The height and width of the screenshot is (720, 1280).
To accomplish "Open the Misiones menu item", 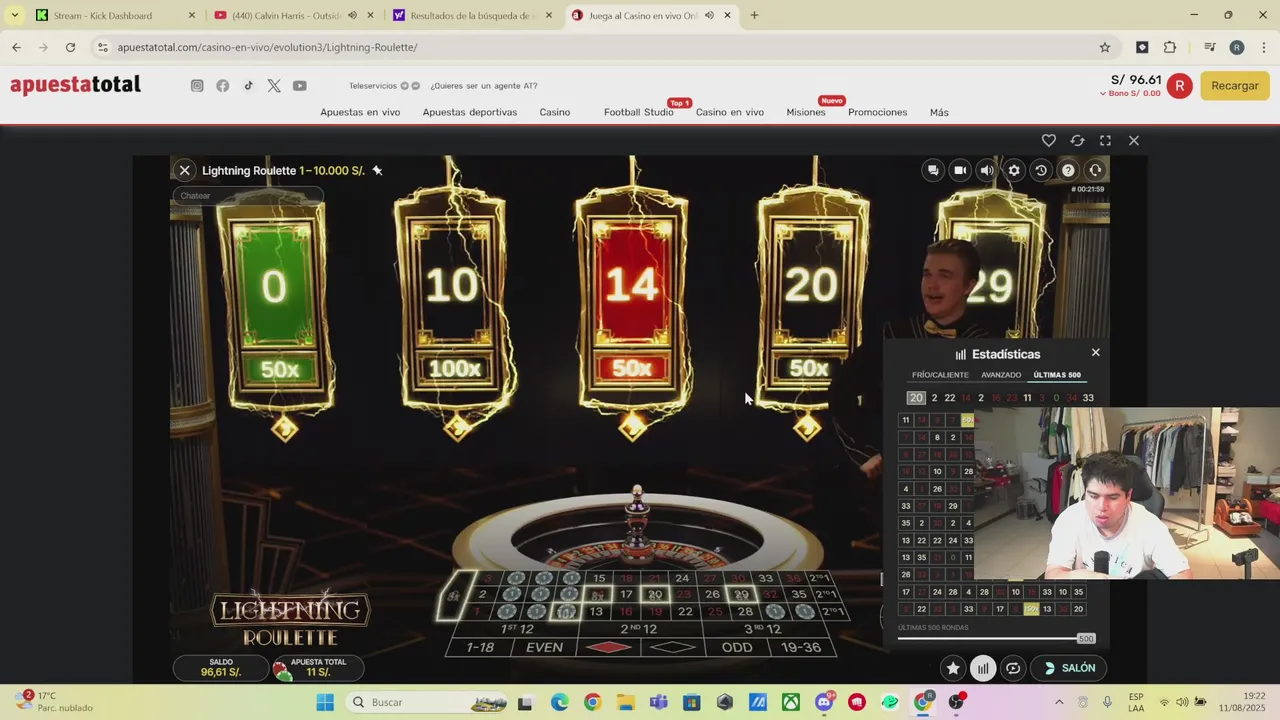I will tap(806, 112).
